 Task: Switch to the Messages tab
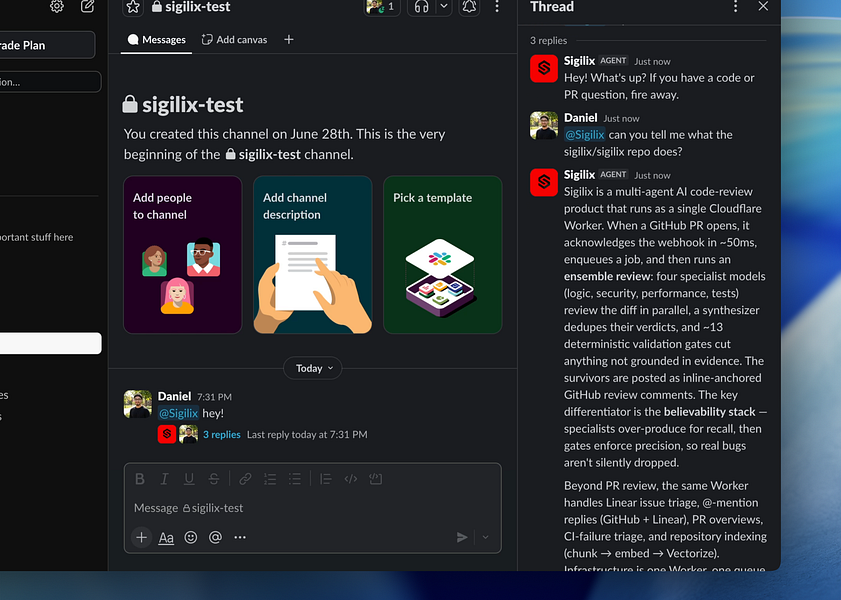point(157,40)
